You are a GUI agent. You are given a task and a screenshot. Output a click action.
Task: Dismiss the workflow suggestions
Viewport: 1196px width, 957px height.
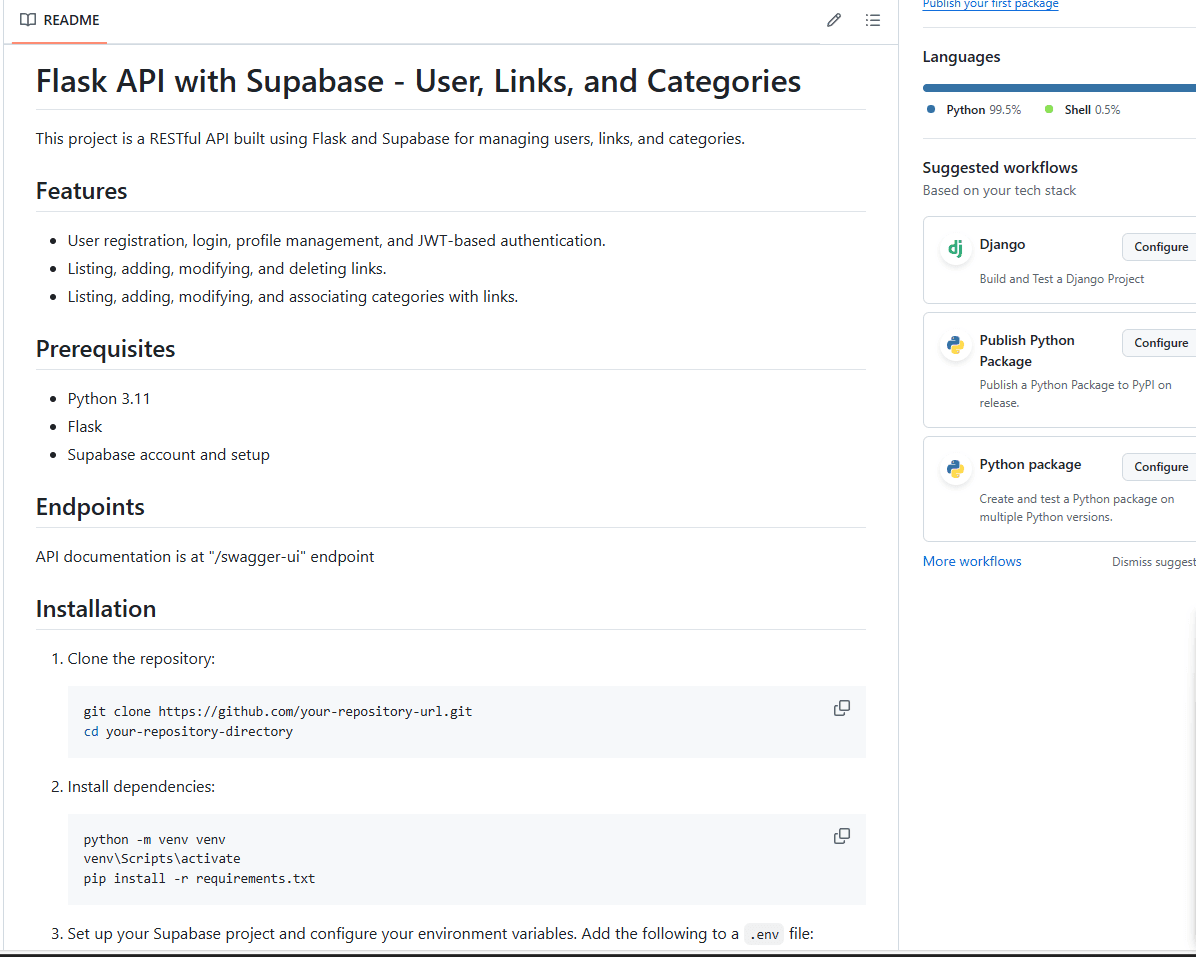(x=1153, y=562)
